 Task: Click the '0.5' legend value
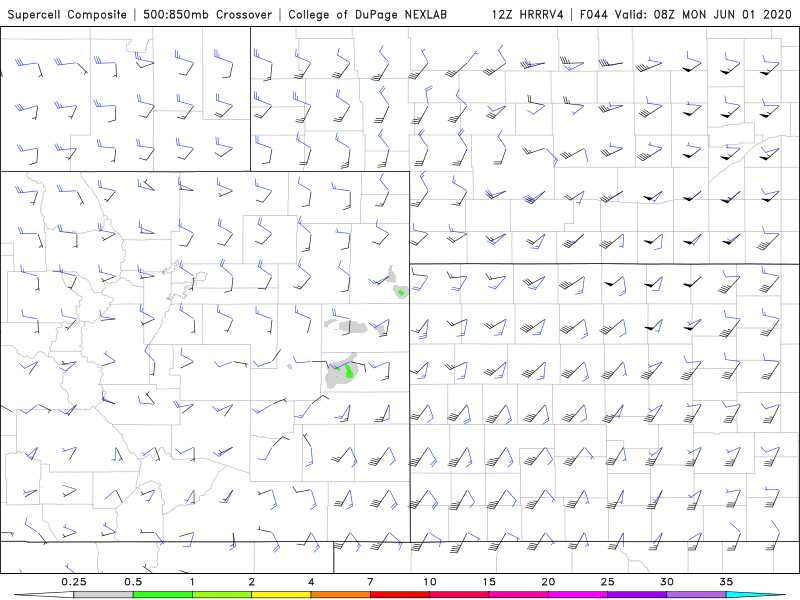coord(133,582)
